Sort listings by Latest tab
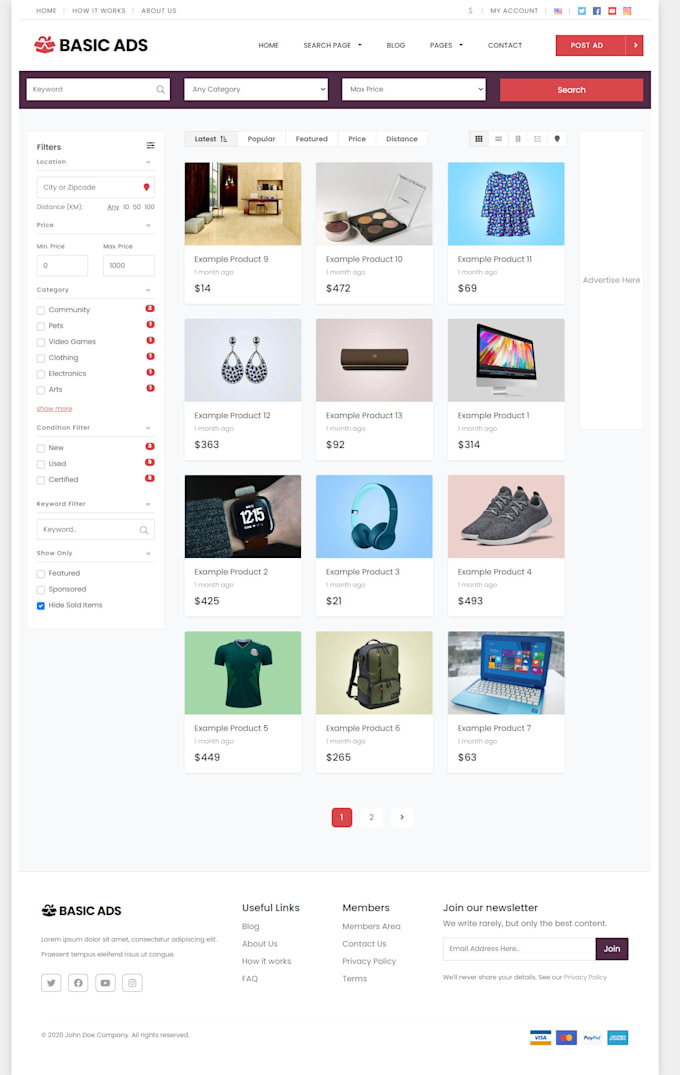The image size is (680, 1075). click(211, 138)
